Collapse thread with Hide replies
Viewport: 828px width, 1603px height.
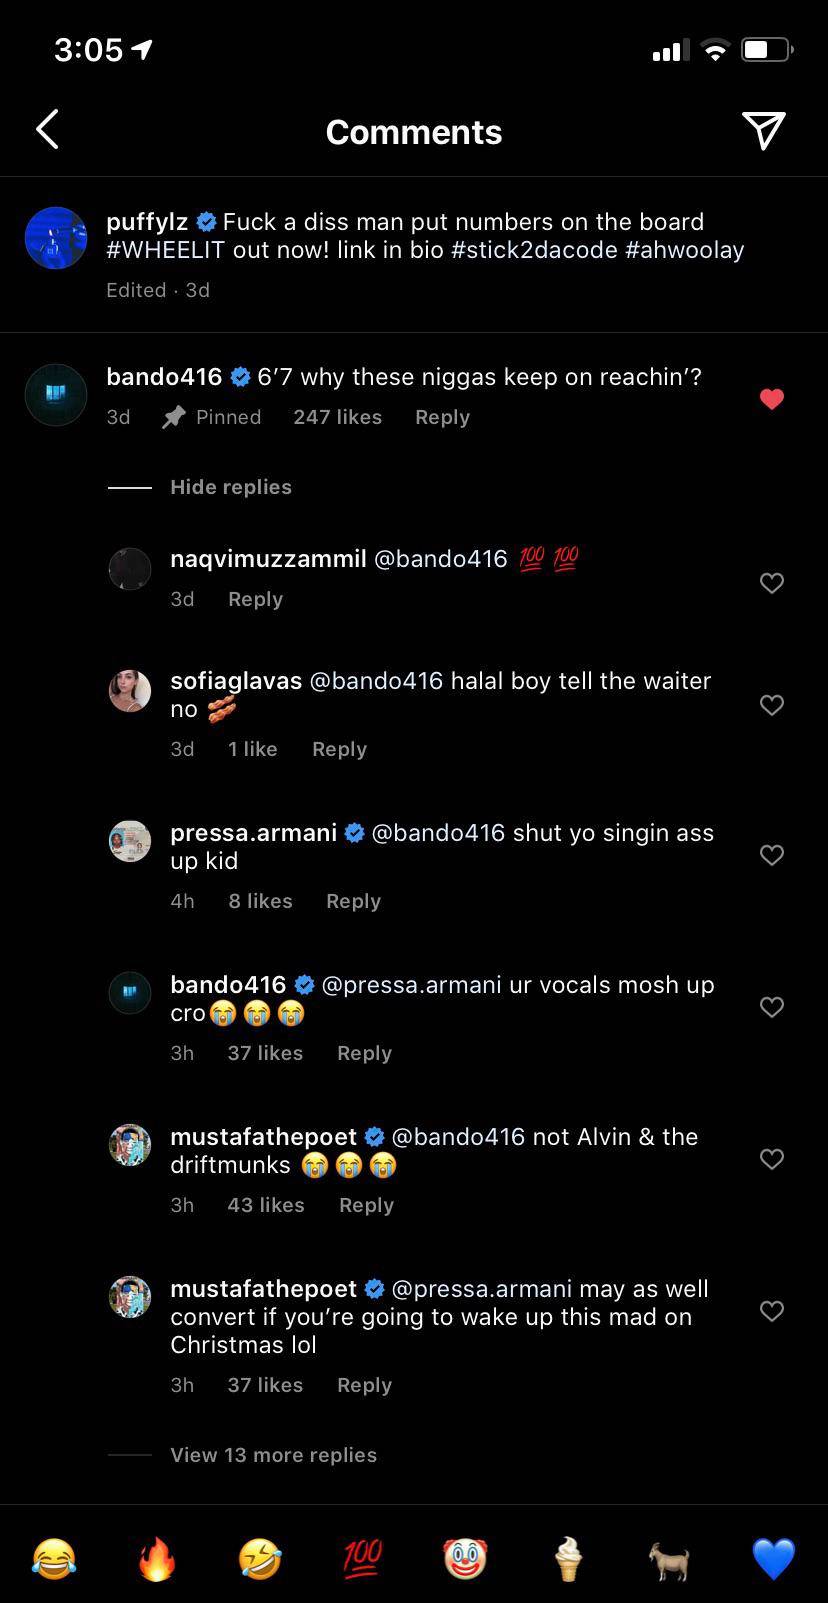tap(230, 487)
